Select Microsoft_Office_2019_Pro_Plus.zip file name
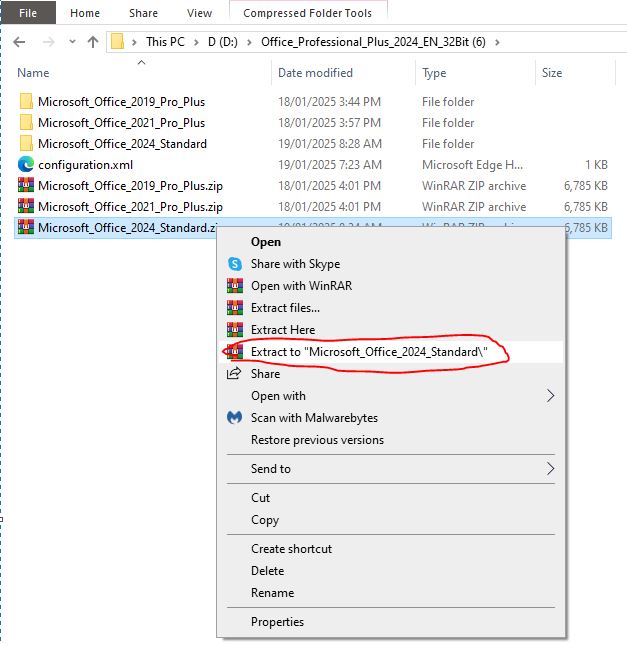 point(130,186)
